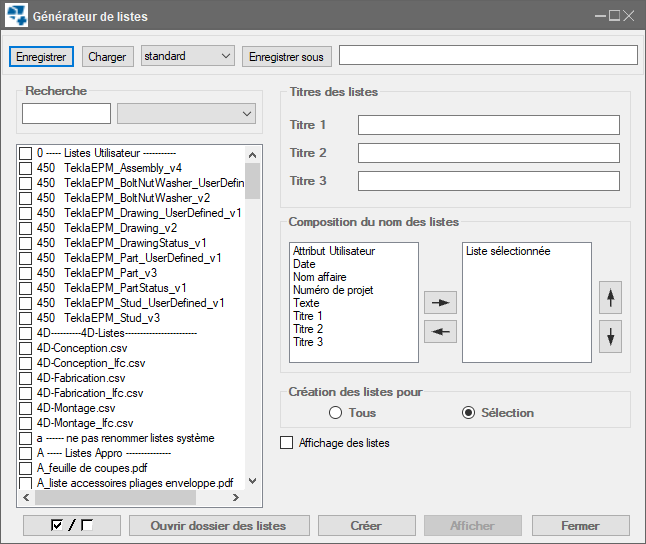
Task: Select Nom affaire in composition list
Action: click(320, 277)
